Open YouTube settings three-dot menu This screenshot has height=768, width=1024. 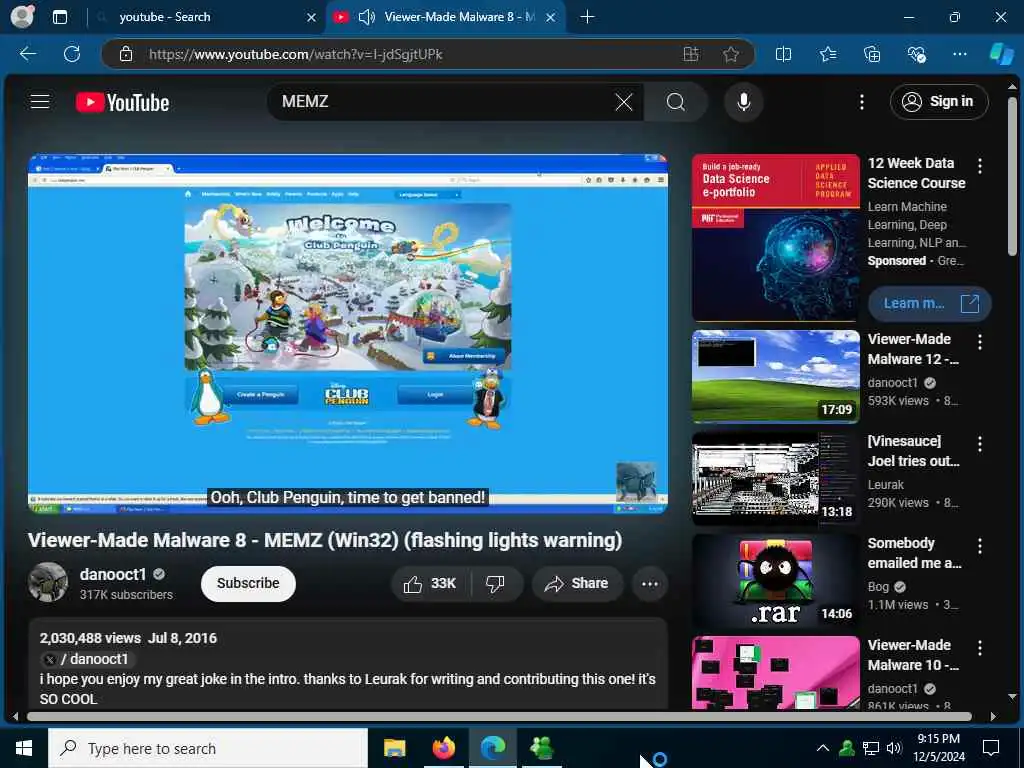862,102
